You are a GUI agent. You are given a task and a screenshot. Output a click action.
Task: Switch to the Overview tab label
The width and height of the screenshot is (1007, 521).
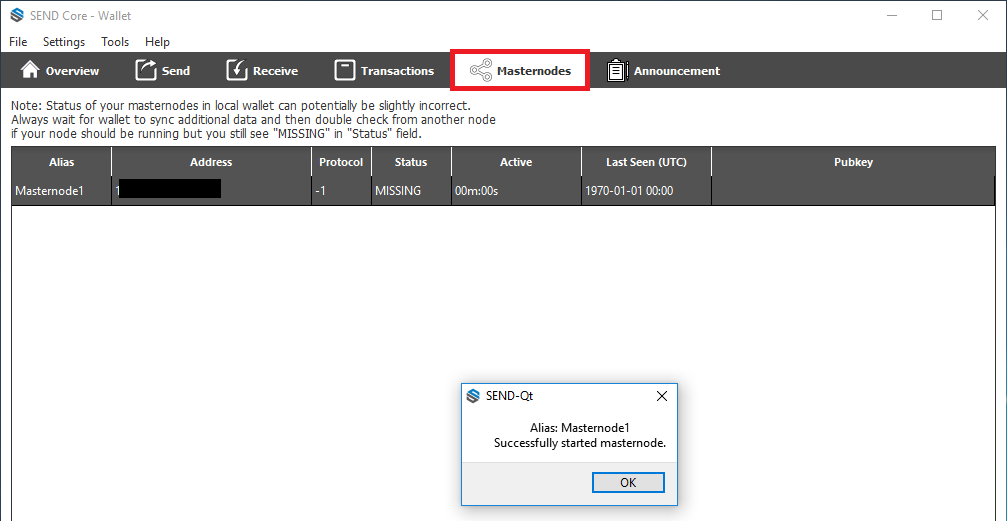coord(72,71)
